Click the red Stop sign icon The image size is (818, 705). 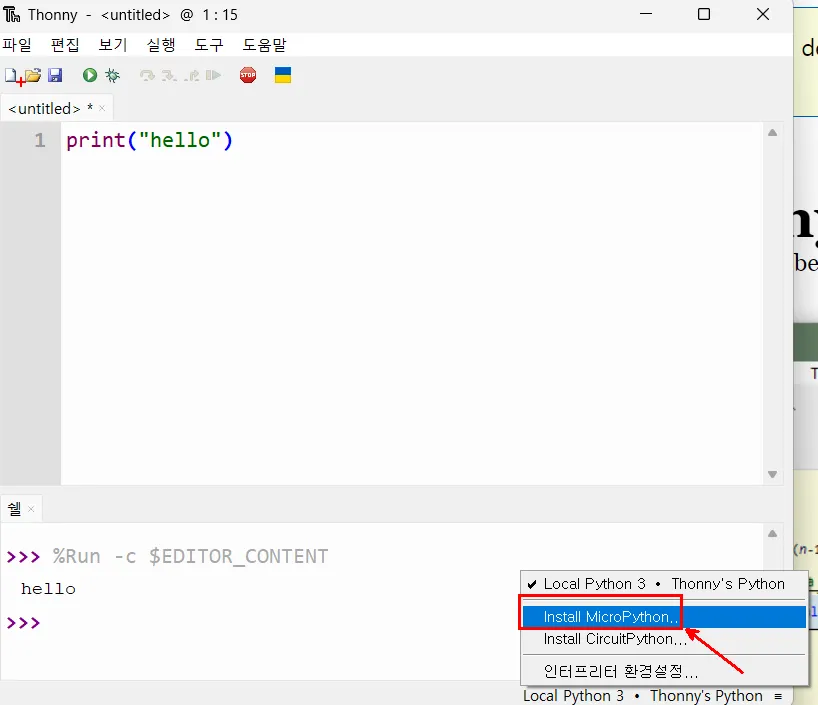[x=248, y=76]
